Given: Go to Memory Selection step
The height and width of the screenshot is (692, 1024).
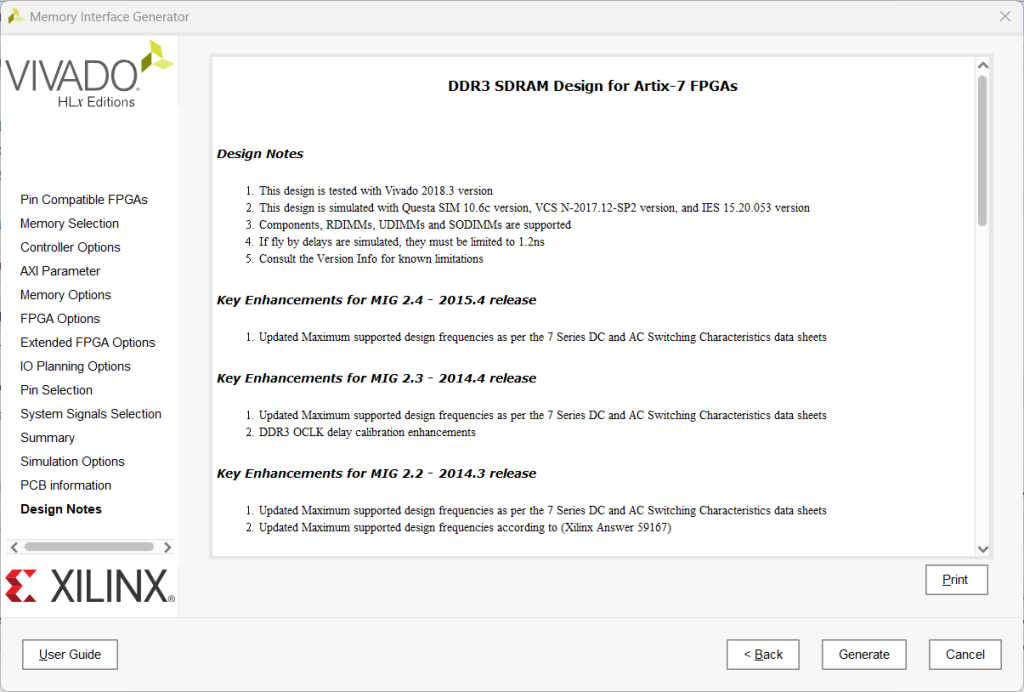Looking at the screenshot, I should (x=69, y=223).
